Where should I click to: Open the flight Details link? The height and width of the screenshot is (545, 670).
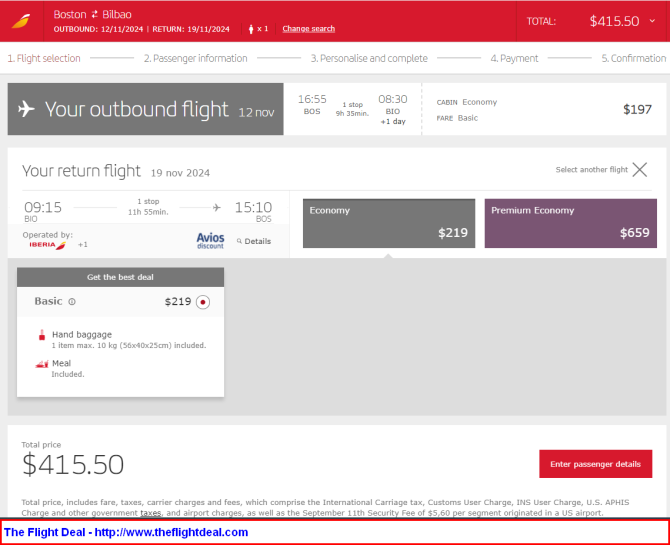[257, 241]
